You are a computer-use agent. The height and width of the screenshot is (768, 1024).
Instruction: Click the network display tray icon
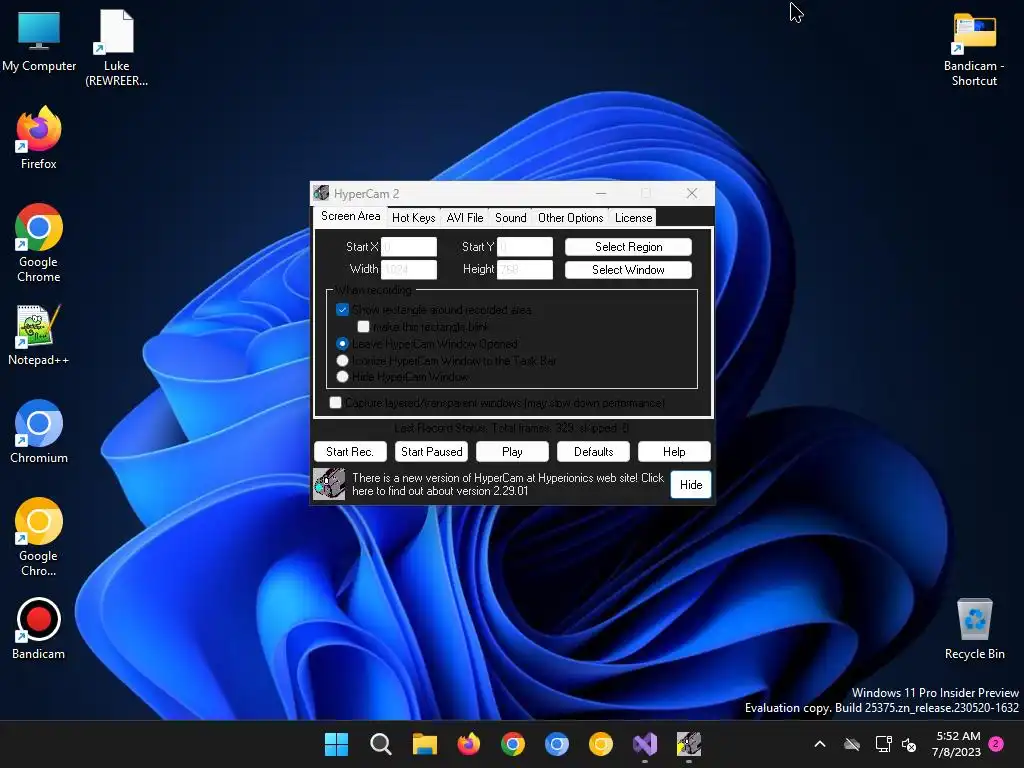tap(884, 744)
